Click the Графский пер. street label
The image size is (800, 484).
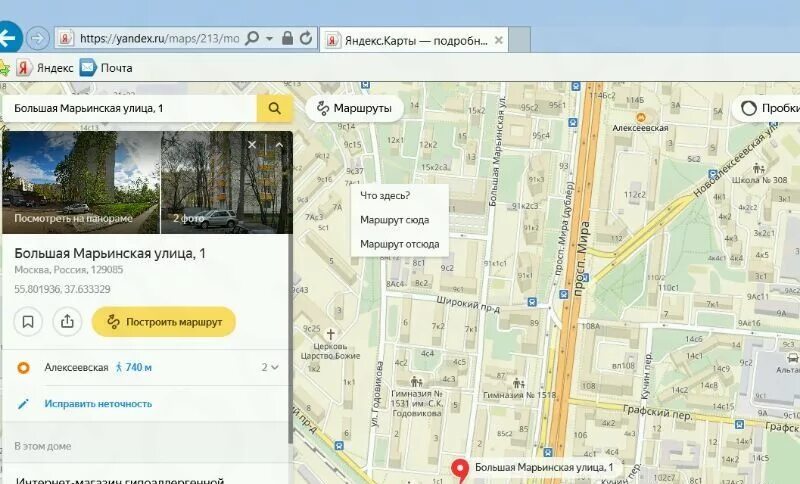[x=658, y=412]
